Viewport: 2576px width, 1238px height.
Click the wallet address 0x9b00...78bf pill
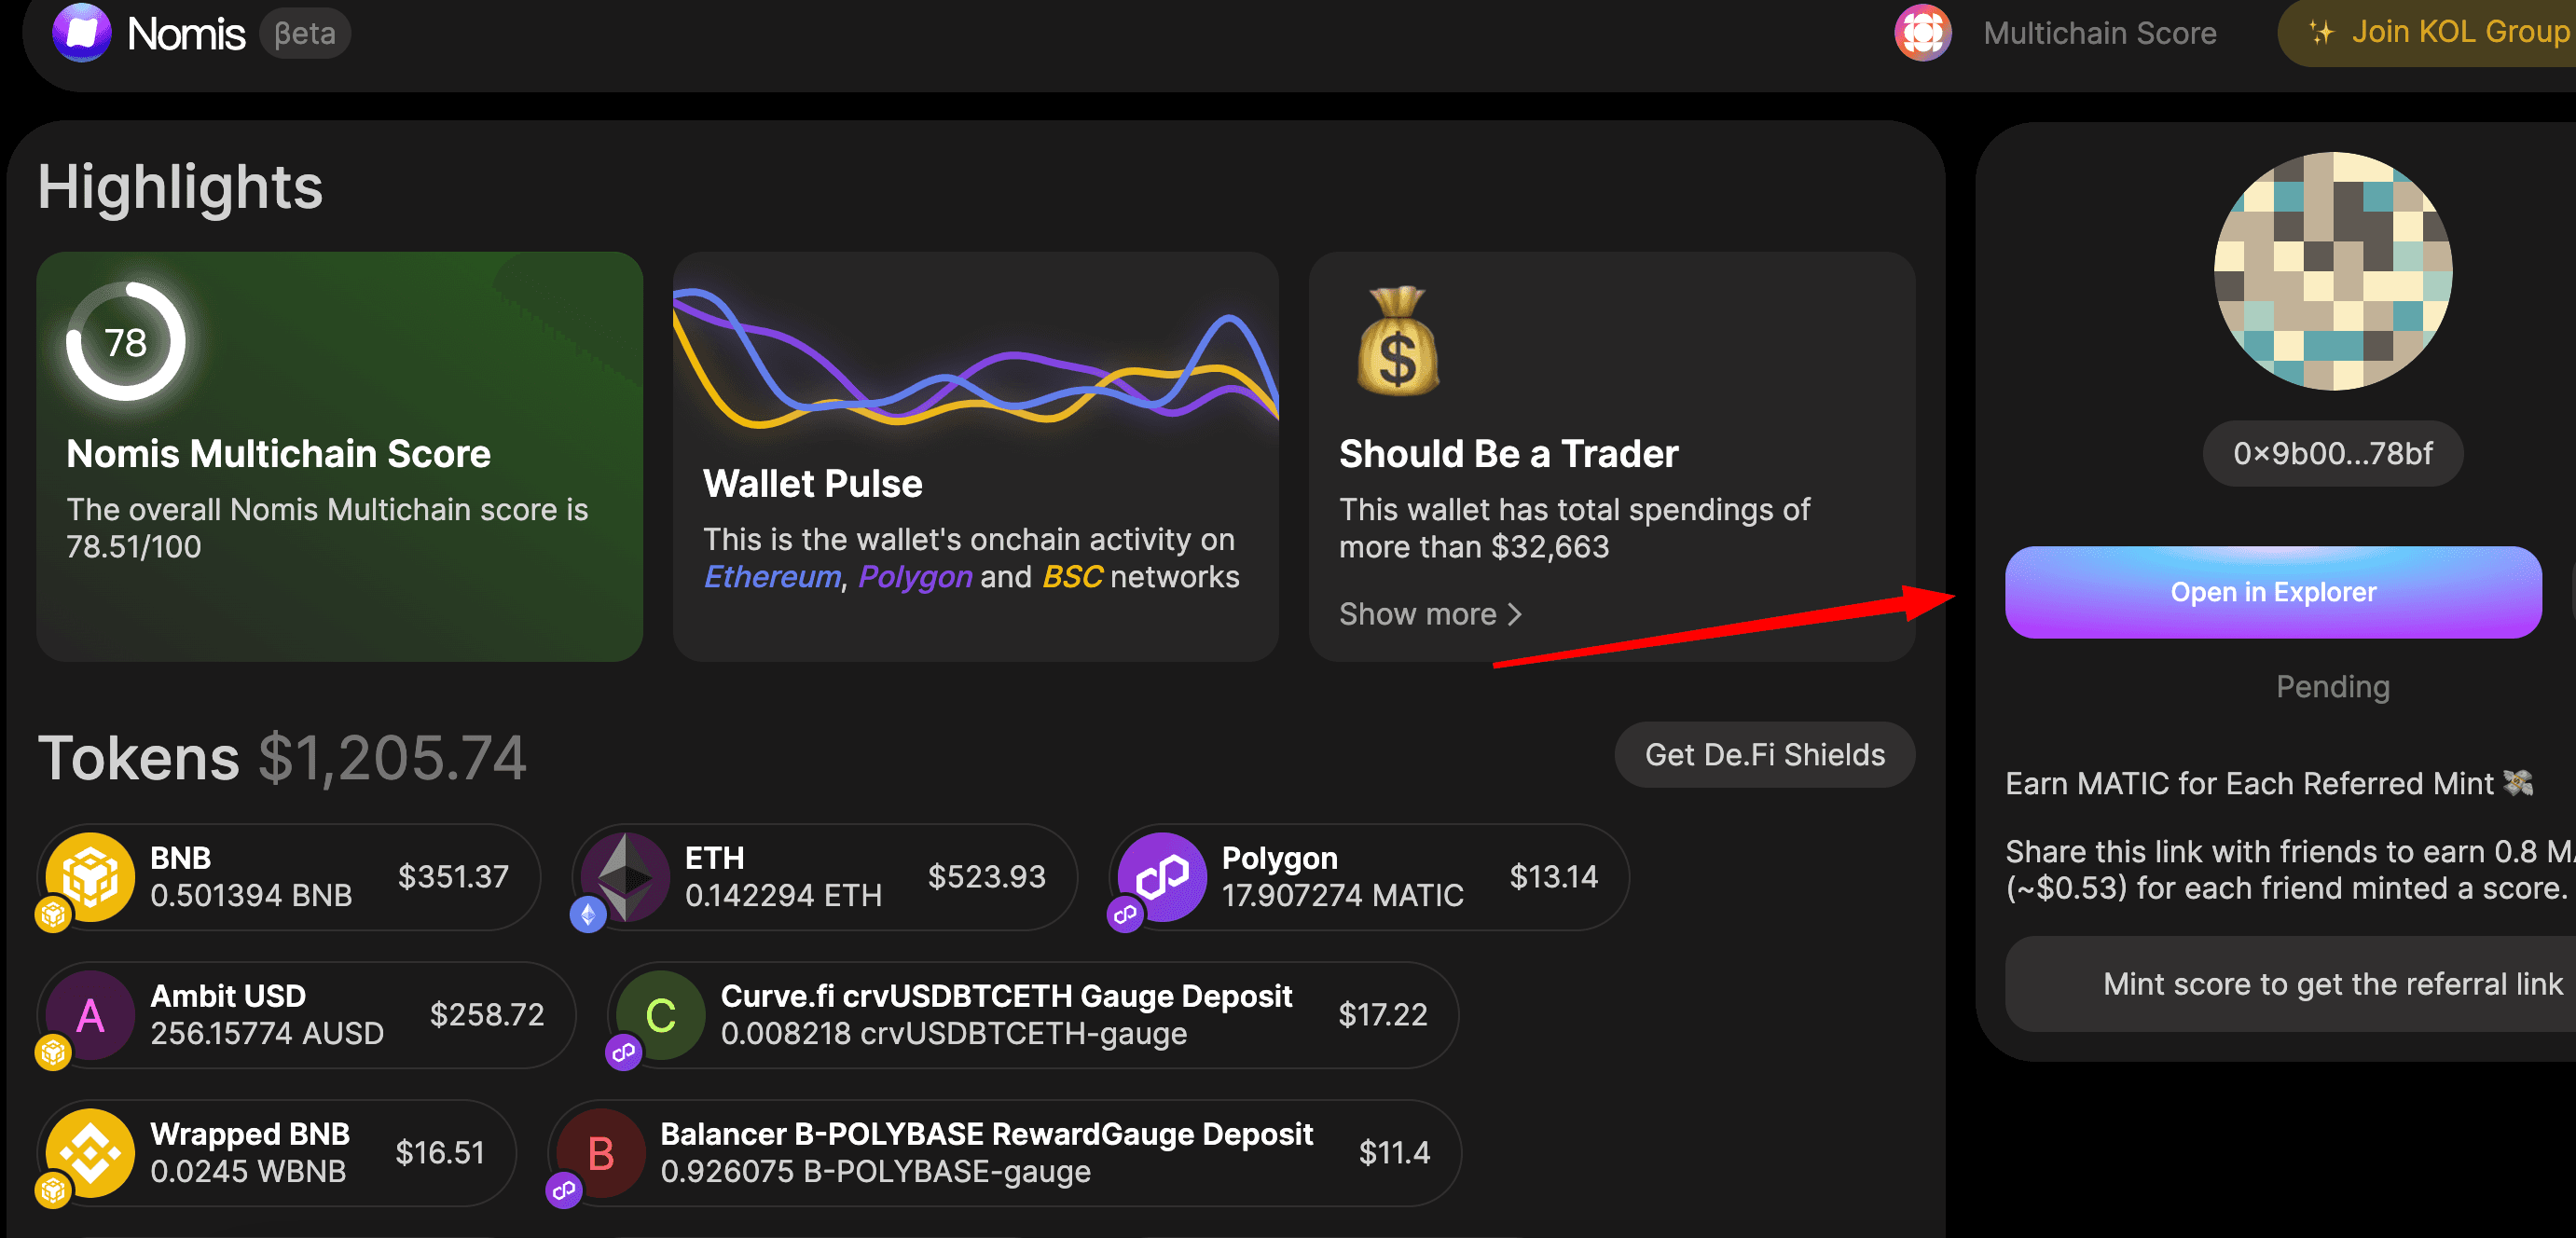coord(2331,453)
